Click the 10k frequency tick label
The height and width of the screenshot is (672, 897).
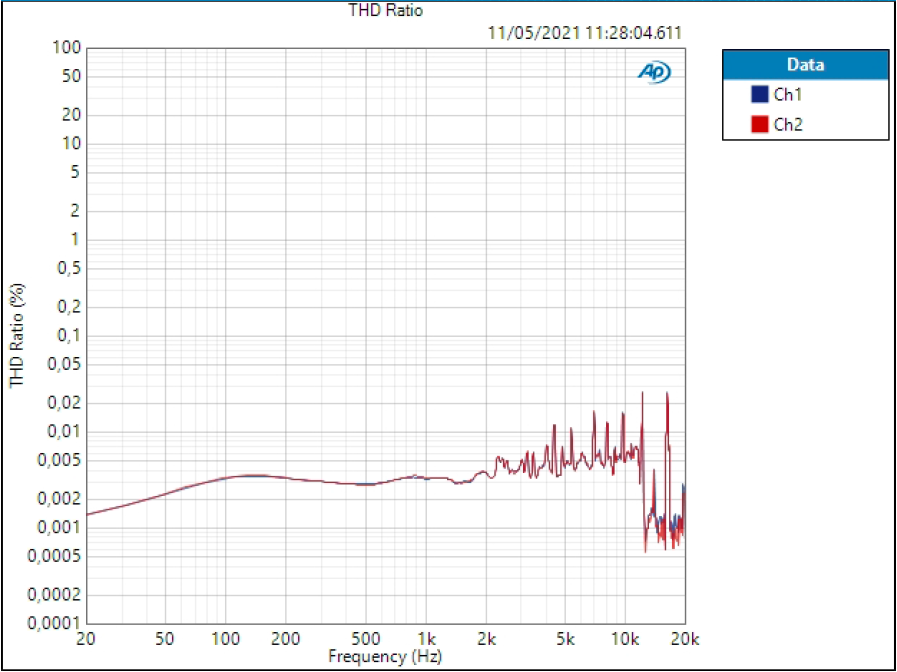pyautogui.click(x=625, y=637)
